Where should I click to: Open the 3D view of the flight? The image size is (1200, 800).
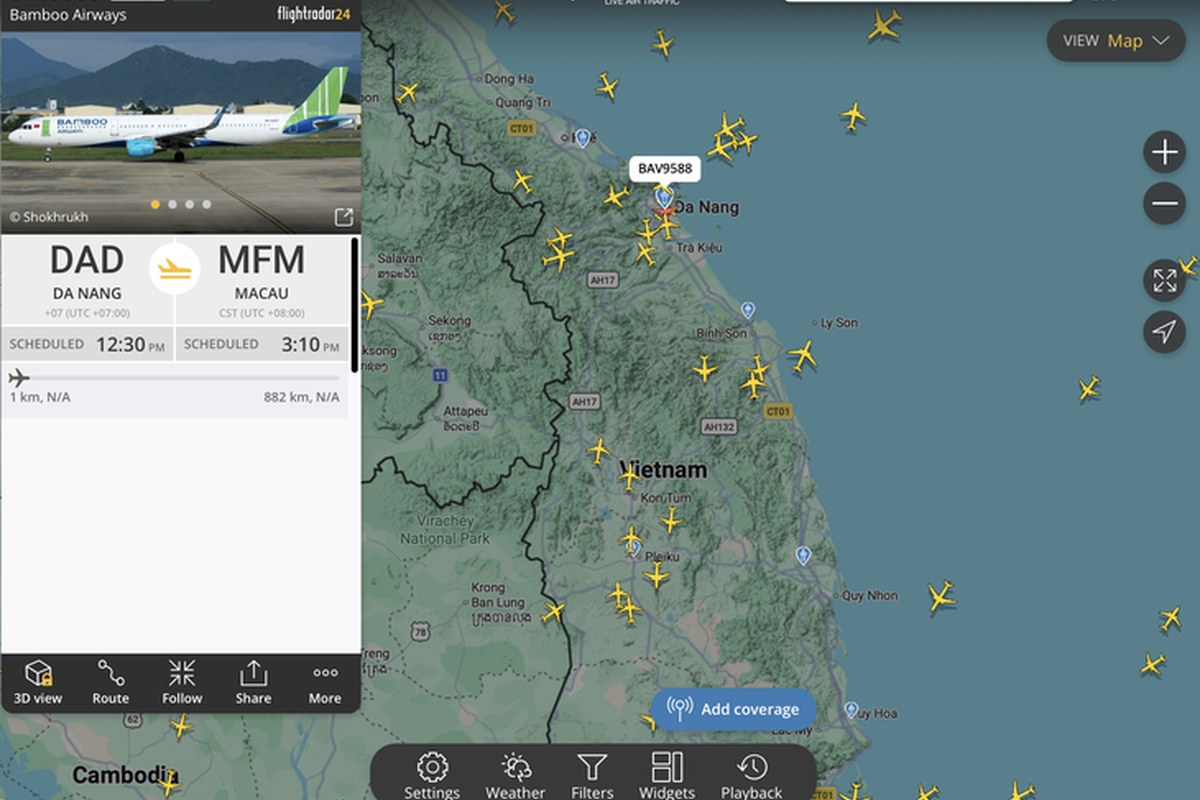click(38, 683)
